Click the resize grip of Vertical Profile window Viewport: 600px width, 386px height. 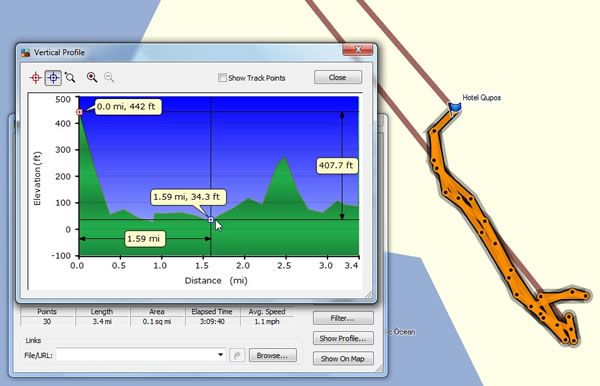[x=369, y=295]
